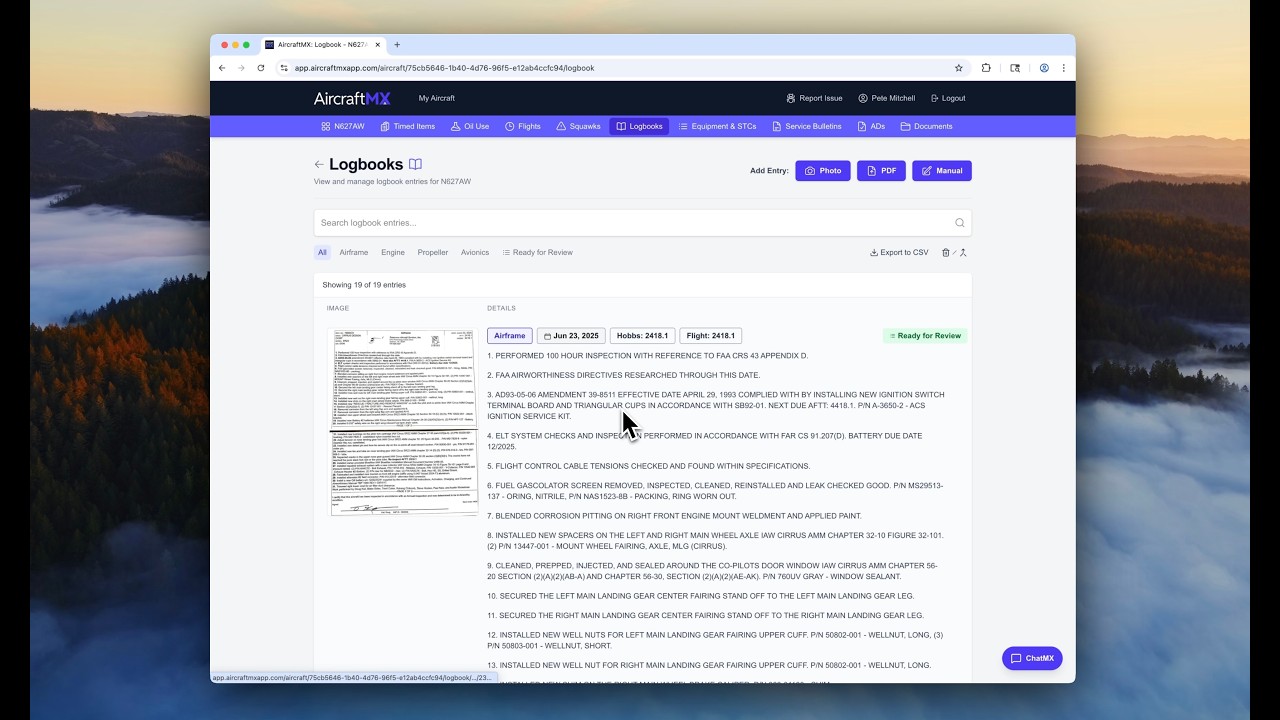The image size is (1280, 720).
Task: Filter entries by Airframe
Action: 353,252
